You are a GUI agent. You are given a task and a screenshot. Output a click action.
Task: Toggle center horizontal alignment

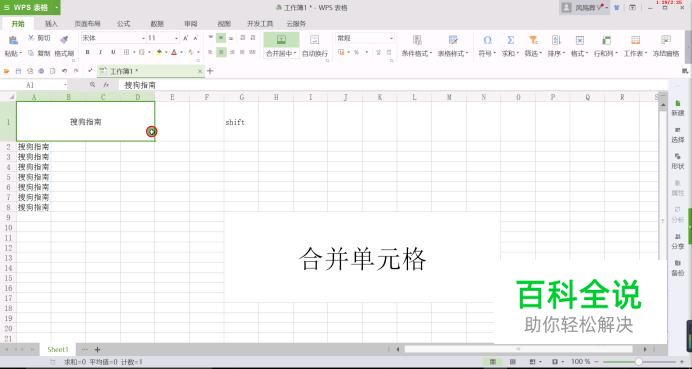pyautogui.click(x=221, y=52)
